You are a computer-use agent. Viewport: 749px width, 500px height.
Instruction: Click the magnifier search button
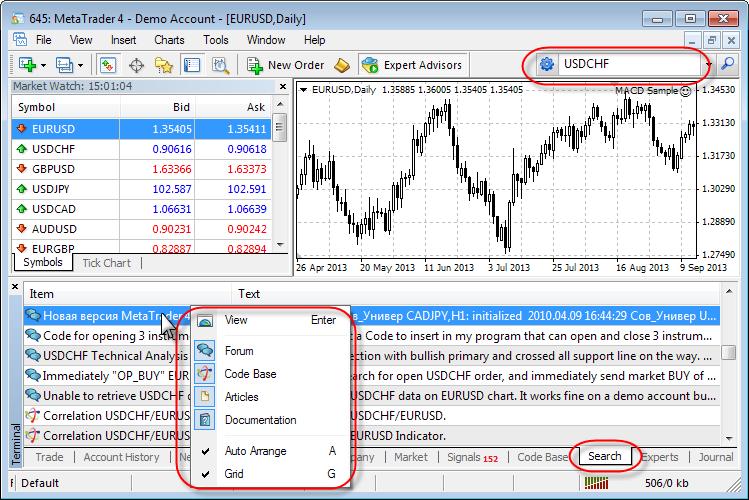tap(728, 64)
